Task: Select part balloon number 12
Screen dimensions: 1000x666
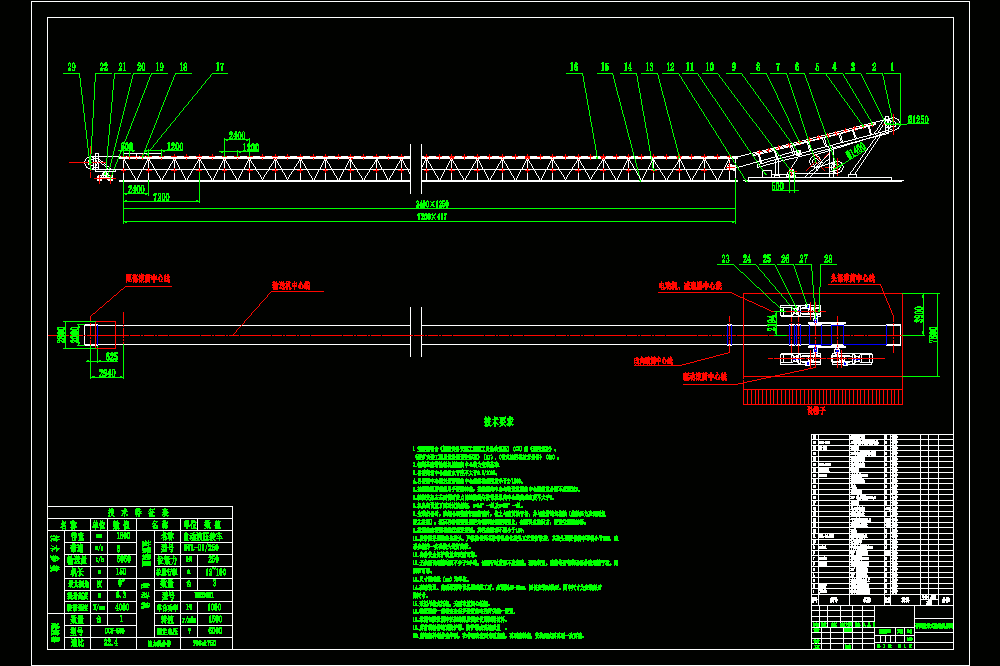Action: (670, 67)
